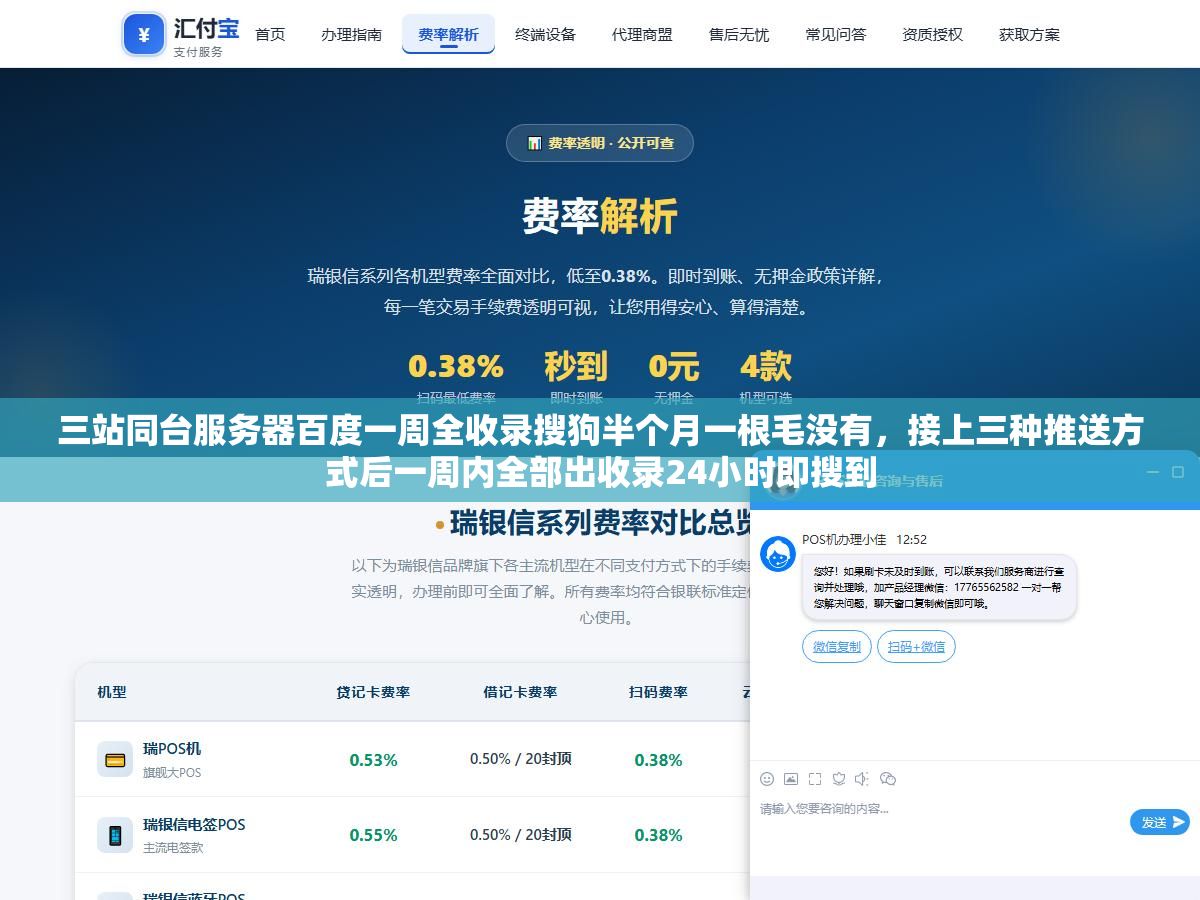Image resolution: width=1200 pixels, height=900 pixels.
Task: Click the 4款 model count statistic
Action: click(x=766, y=366)
